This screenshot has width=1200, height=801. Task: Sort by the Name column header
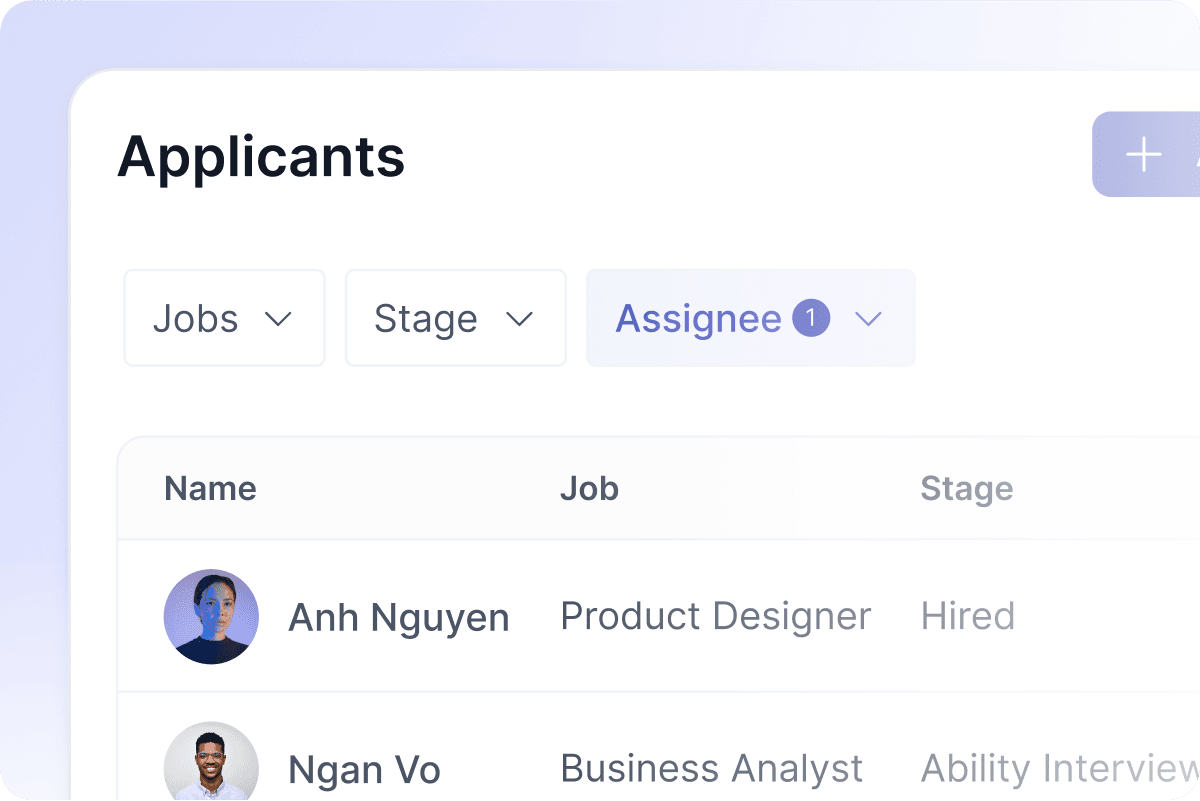pos(210,488)
